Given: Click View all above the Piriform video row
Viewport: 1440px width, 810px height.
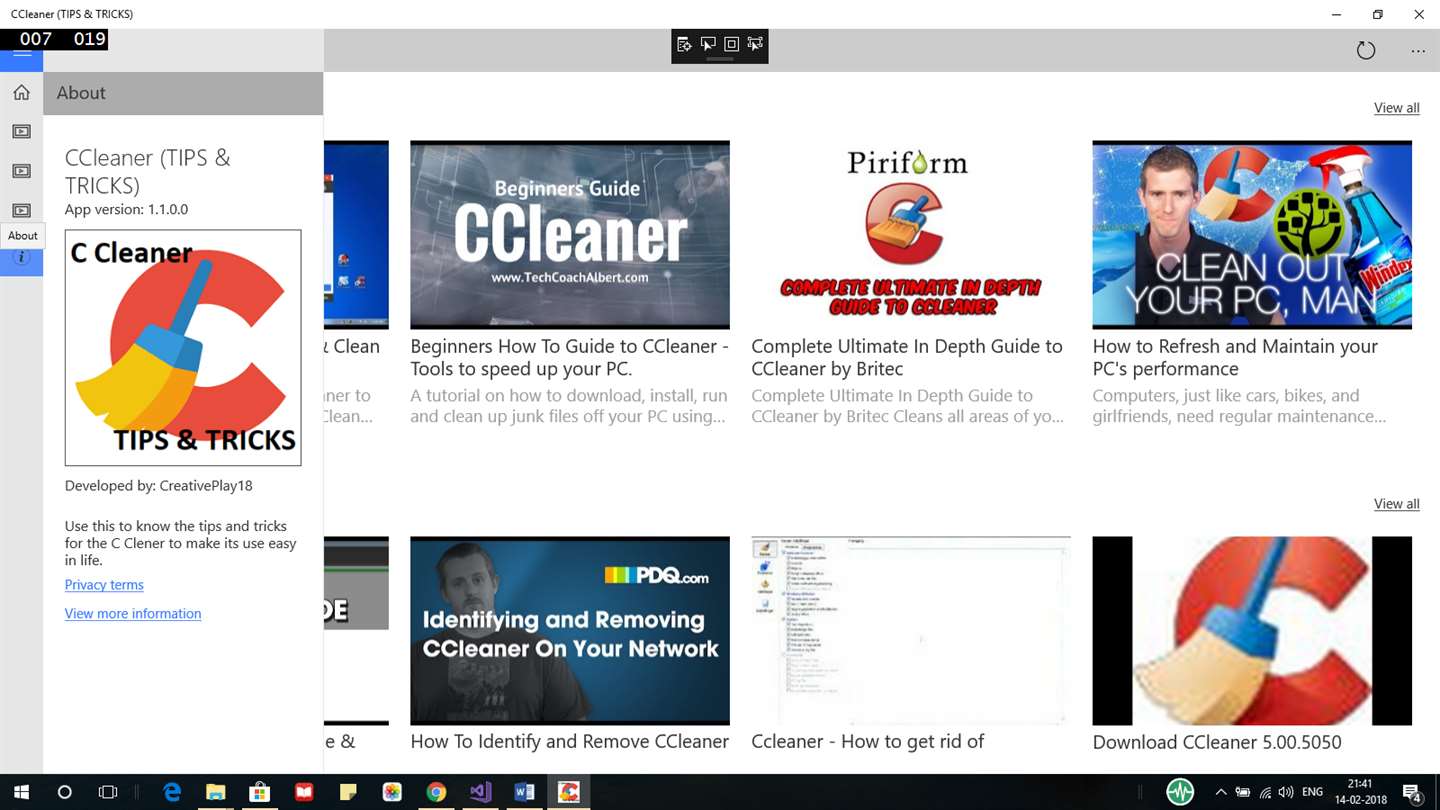Looking at the screenshot, I should (1396, 108).
